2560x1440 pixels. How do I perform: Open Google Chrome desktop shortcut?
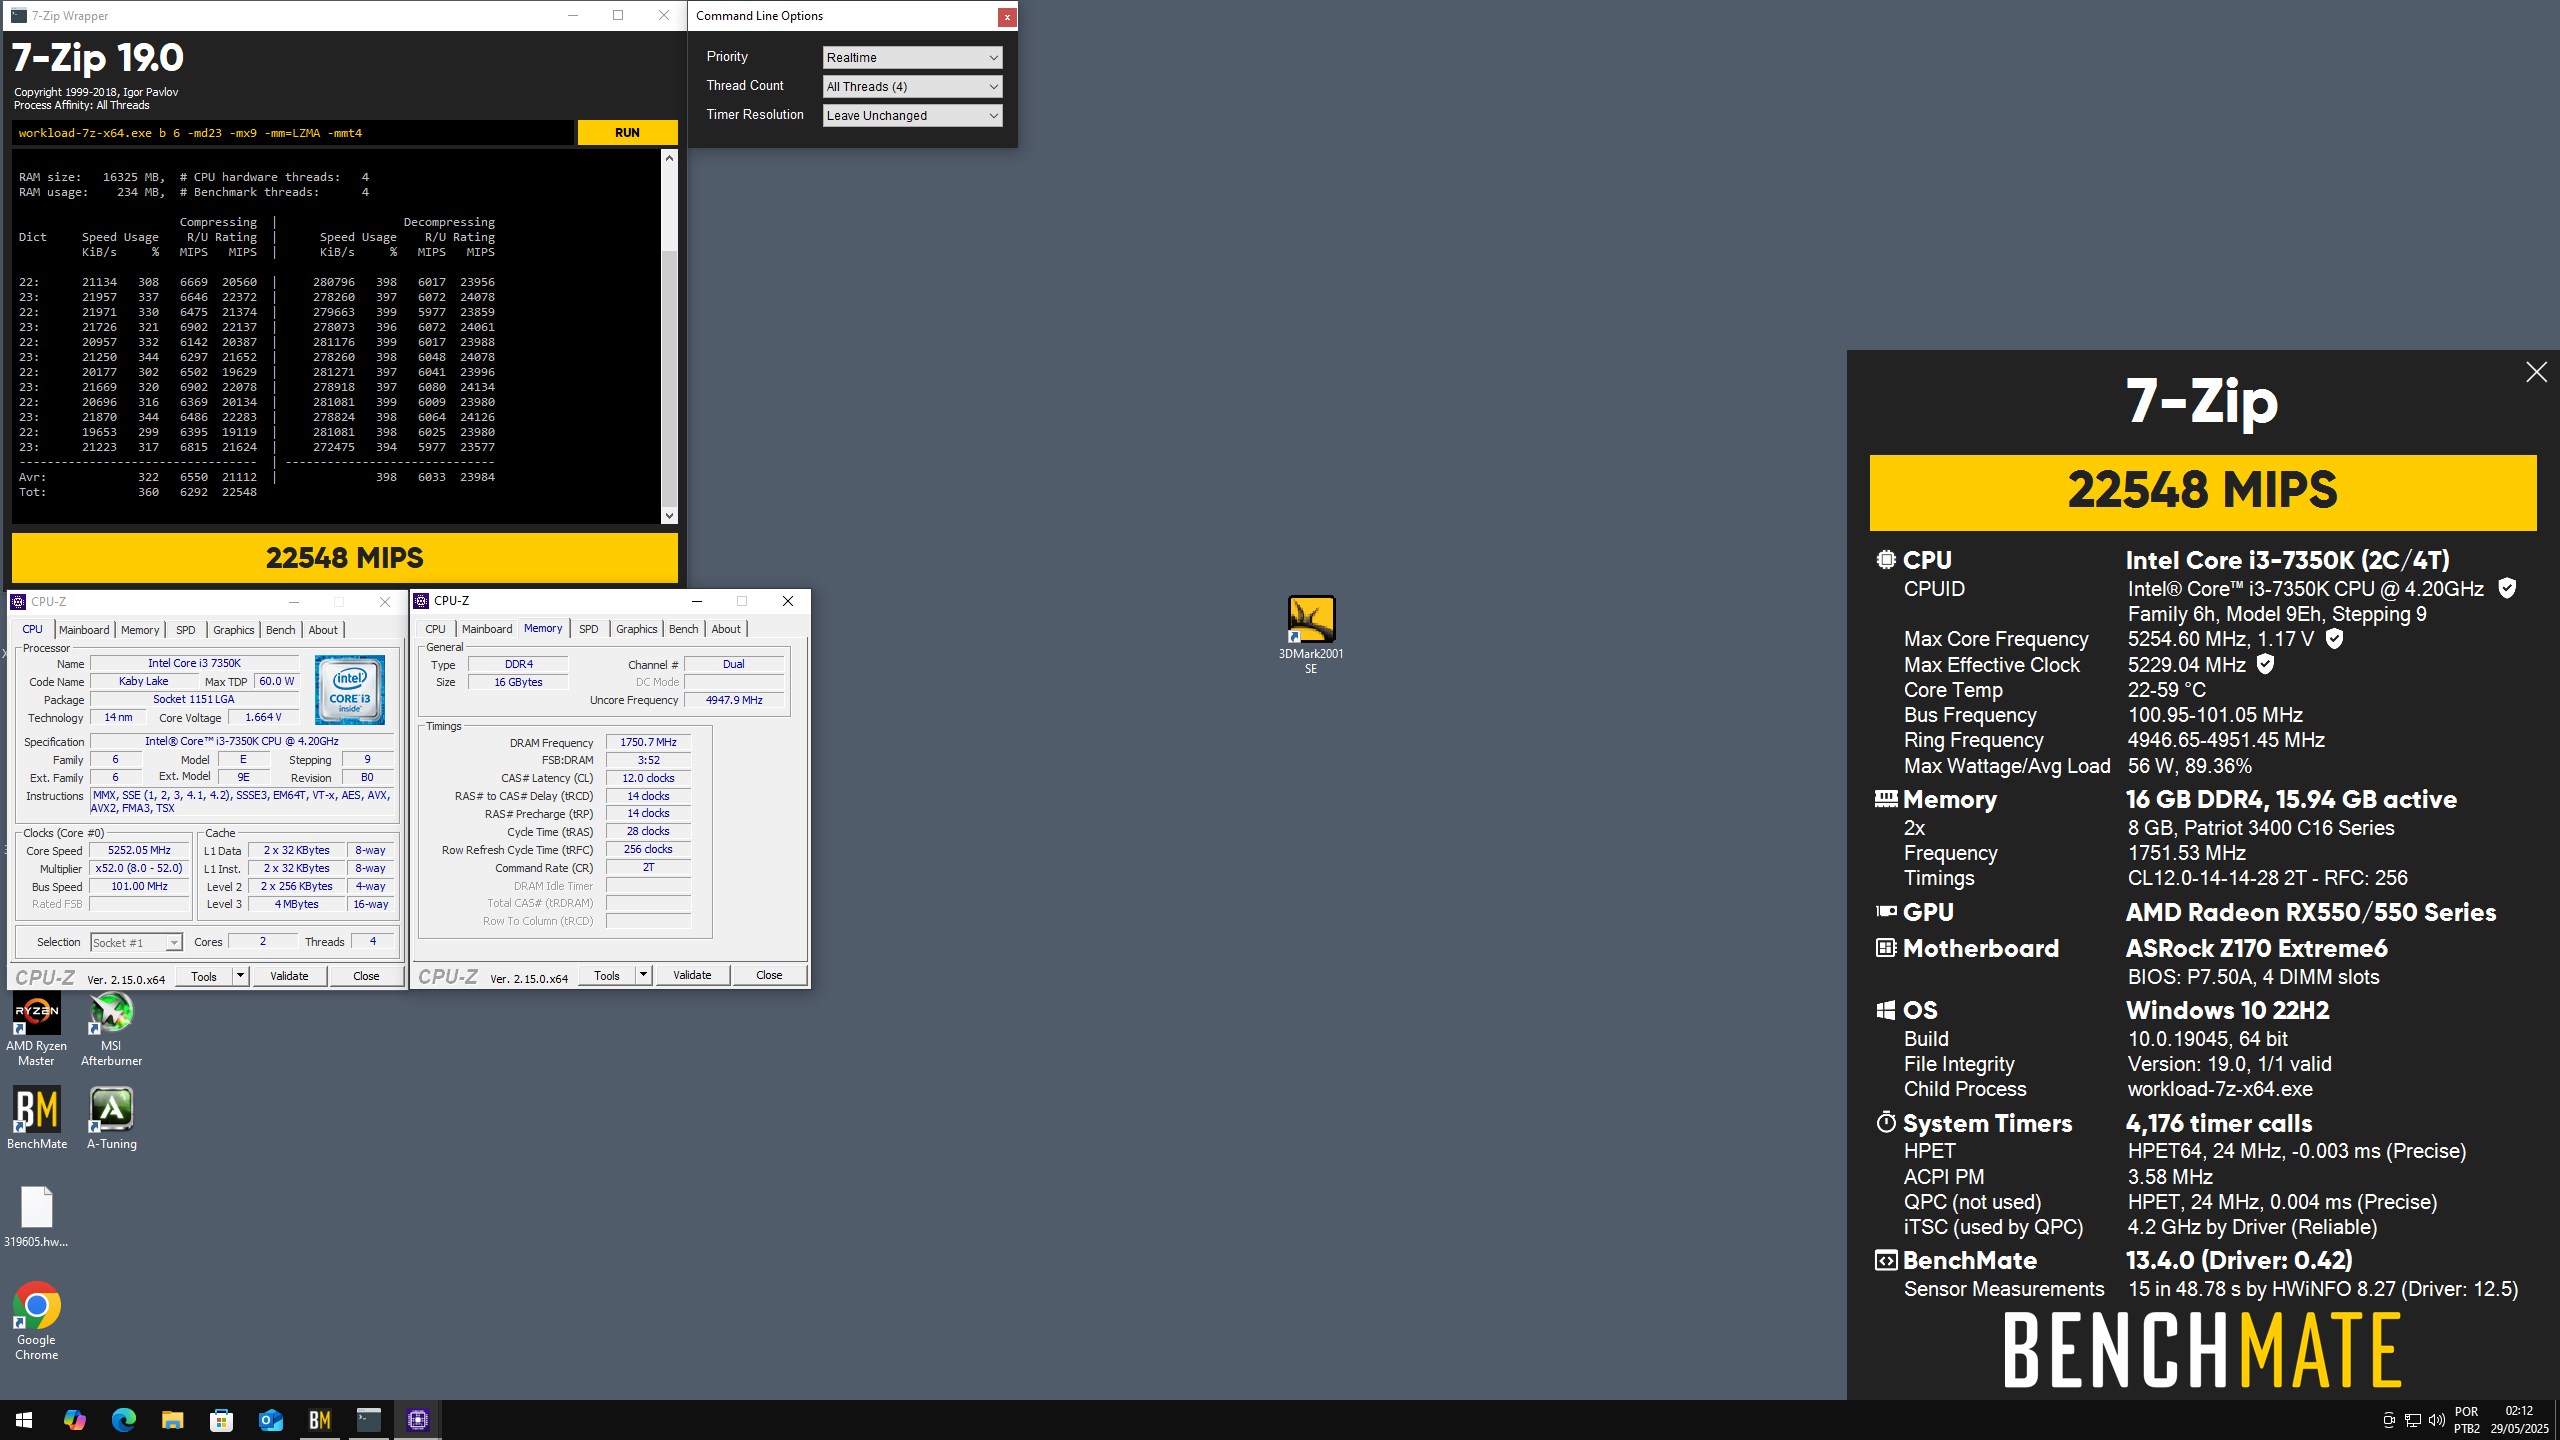pyautogui.click(x=36, y=1320)
